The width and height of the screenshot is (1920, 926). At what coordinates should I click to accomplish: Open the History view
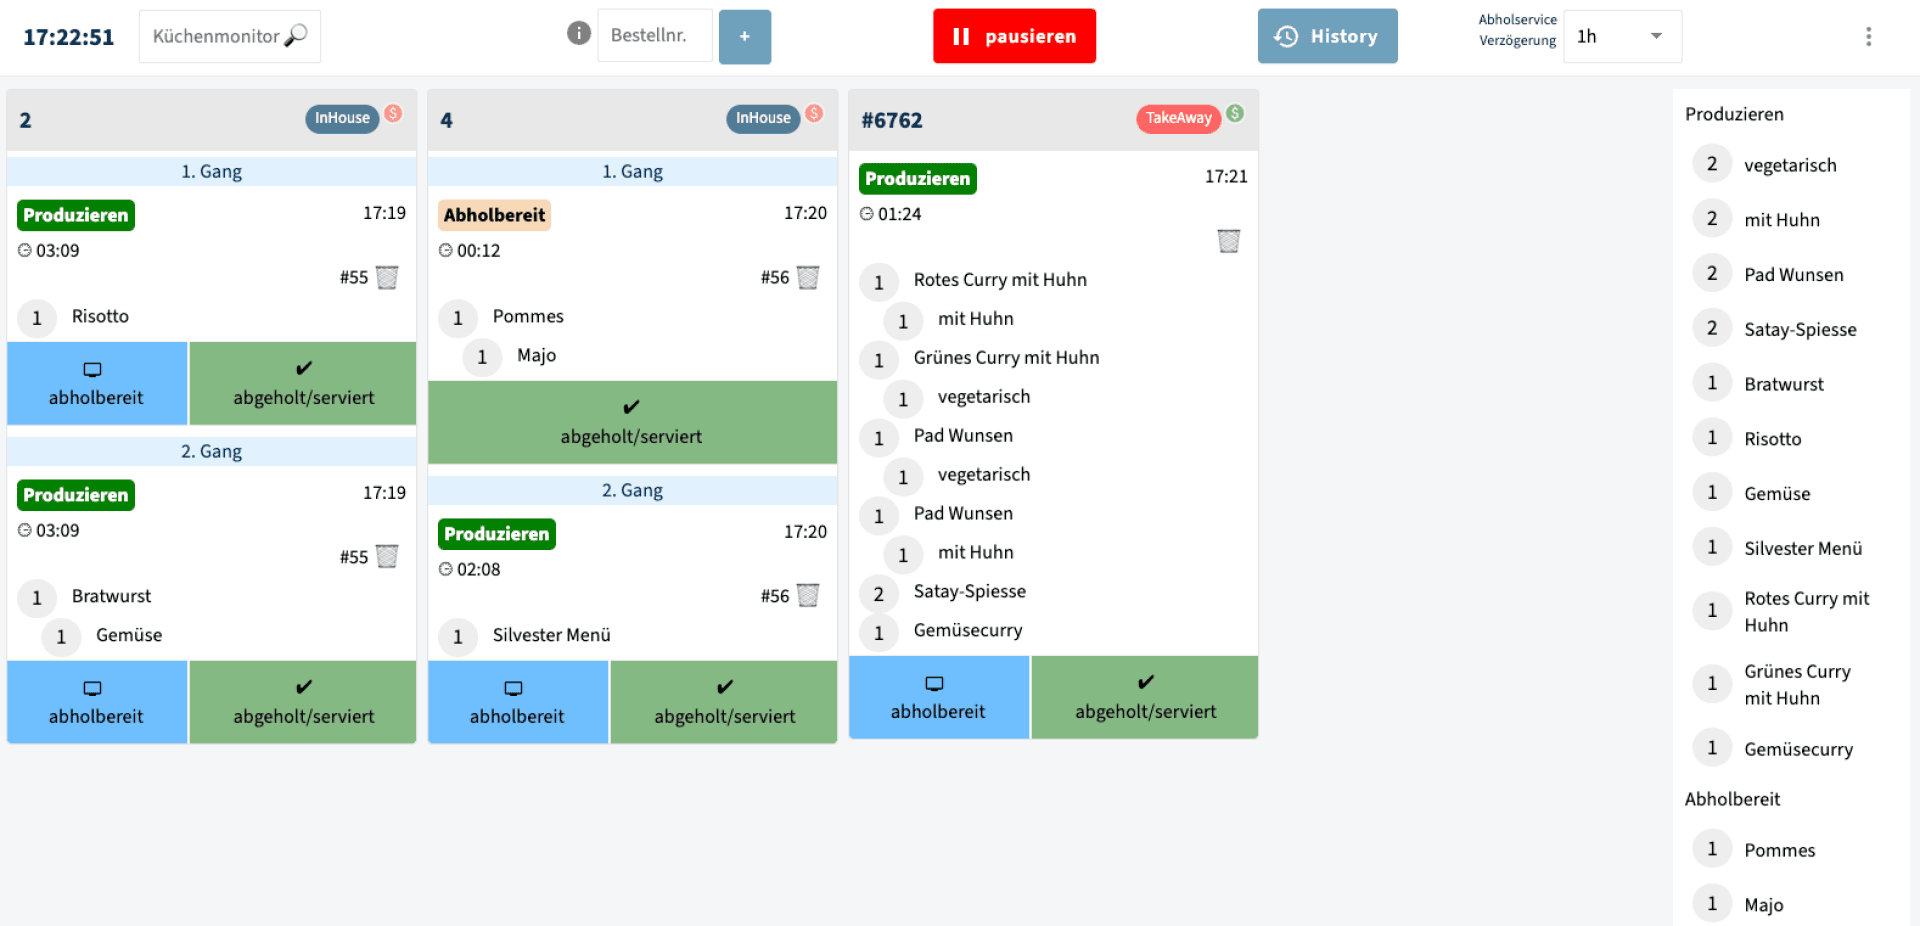tap(1326, 37)
